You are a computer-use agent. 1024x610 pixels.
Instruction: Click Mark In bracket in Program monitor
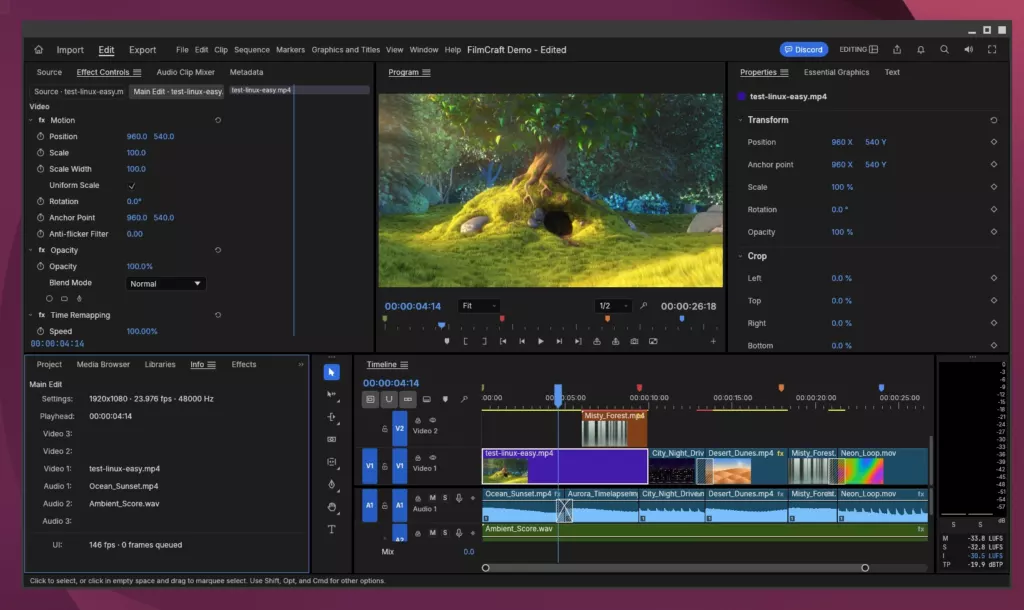tap(466, 341)
